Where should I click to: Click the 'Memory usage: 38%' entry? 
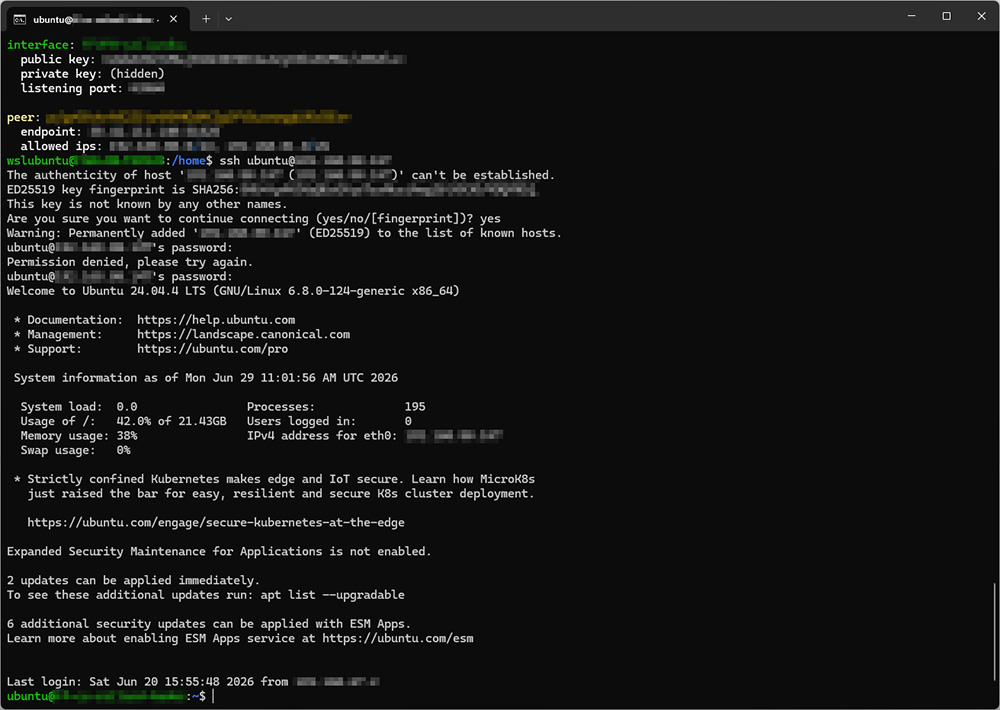(x=79, y=436)
